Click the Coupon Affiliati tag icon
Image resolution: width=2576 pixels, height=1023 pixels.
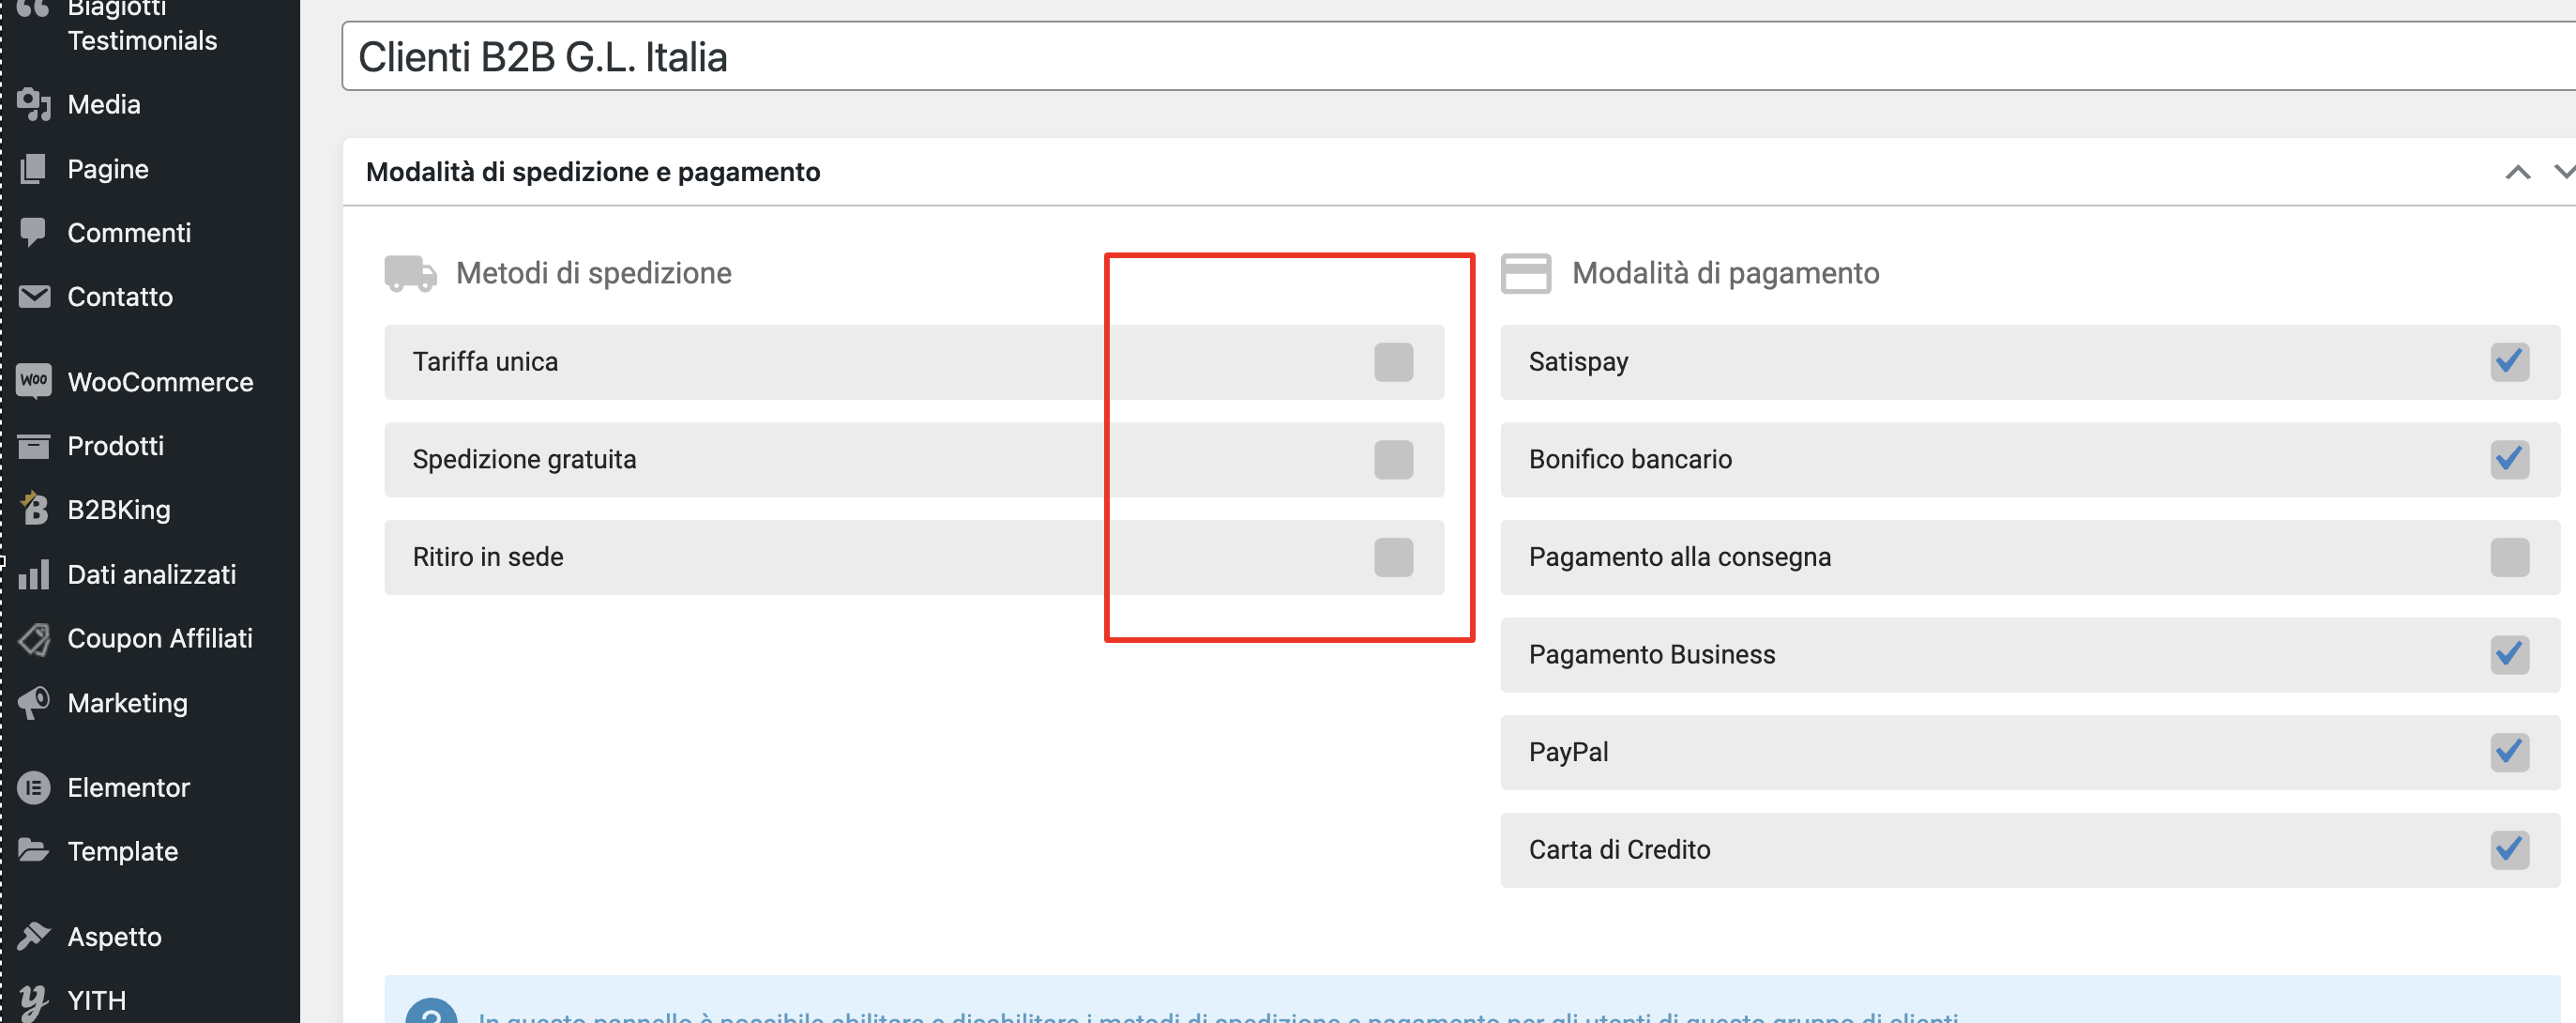[34, 638]
